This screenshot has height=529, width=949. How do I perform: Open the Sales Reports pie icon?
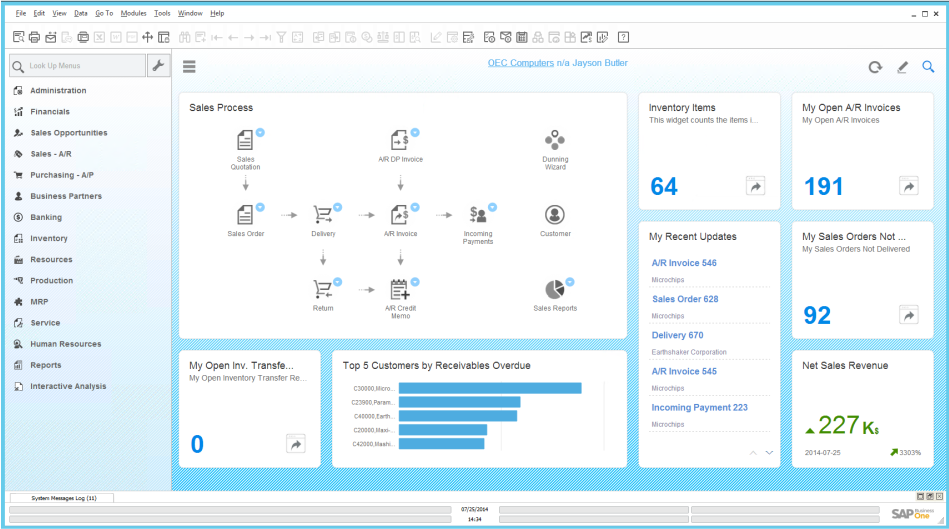pos(554,289)
